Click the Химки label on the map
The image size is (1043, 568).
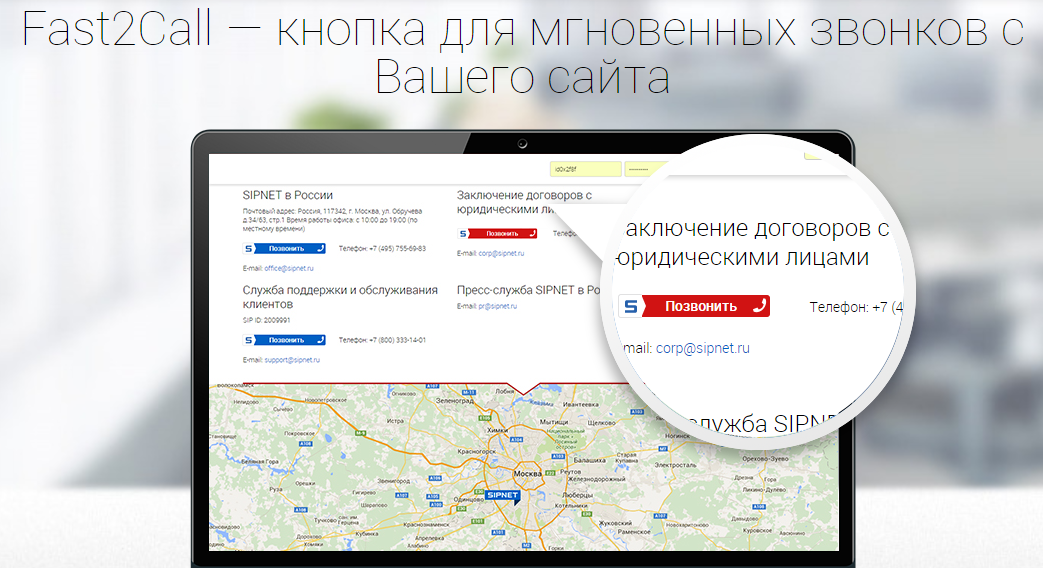point(497,430)
